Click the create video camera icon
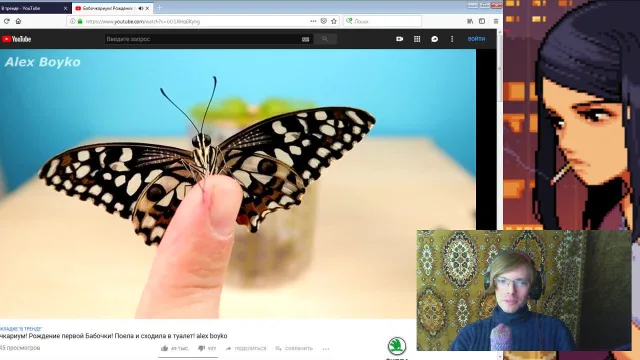The width and height of the screenshot is (640, 360). point(399,39)
